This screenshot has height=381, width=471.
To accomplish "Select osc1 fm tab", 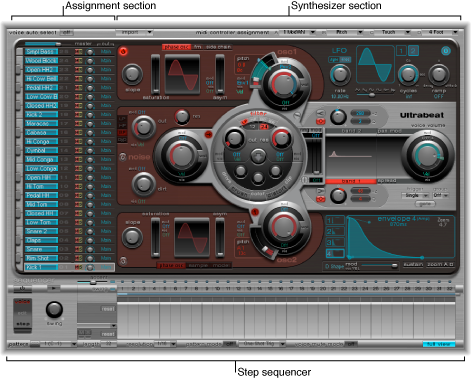I will (198, 47).
